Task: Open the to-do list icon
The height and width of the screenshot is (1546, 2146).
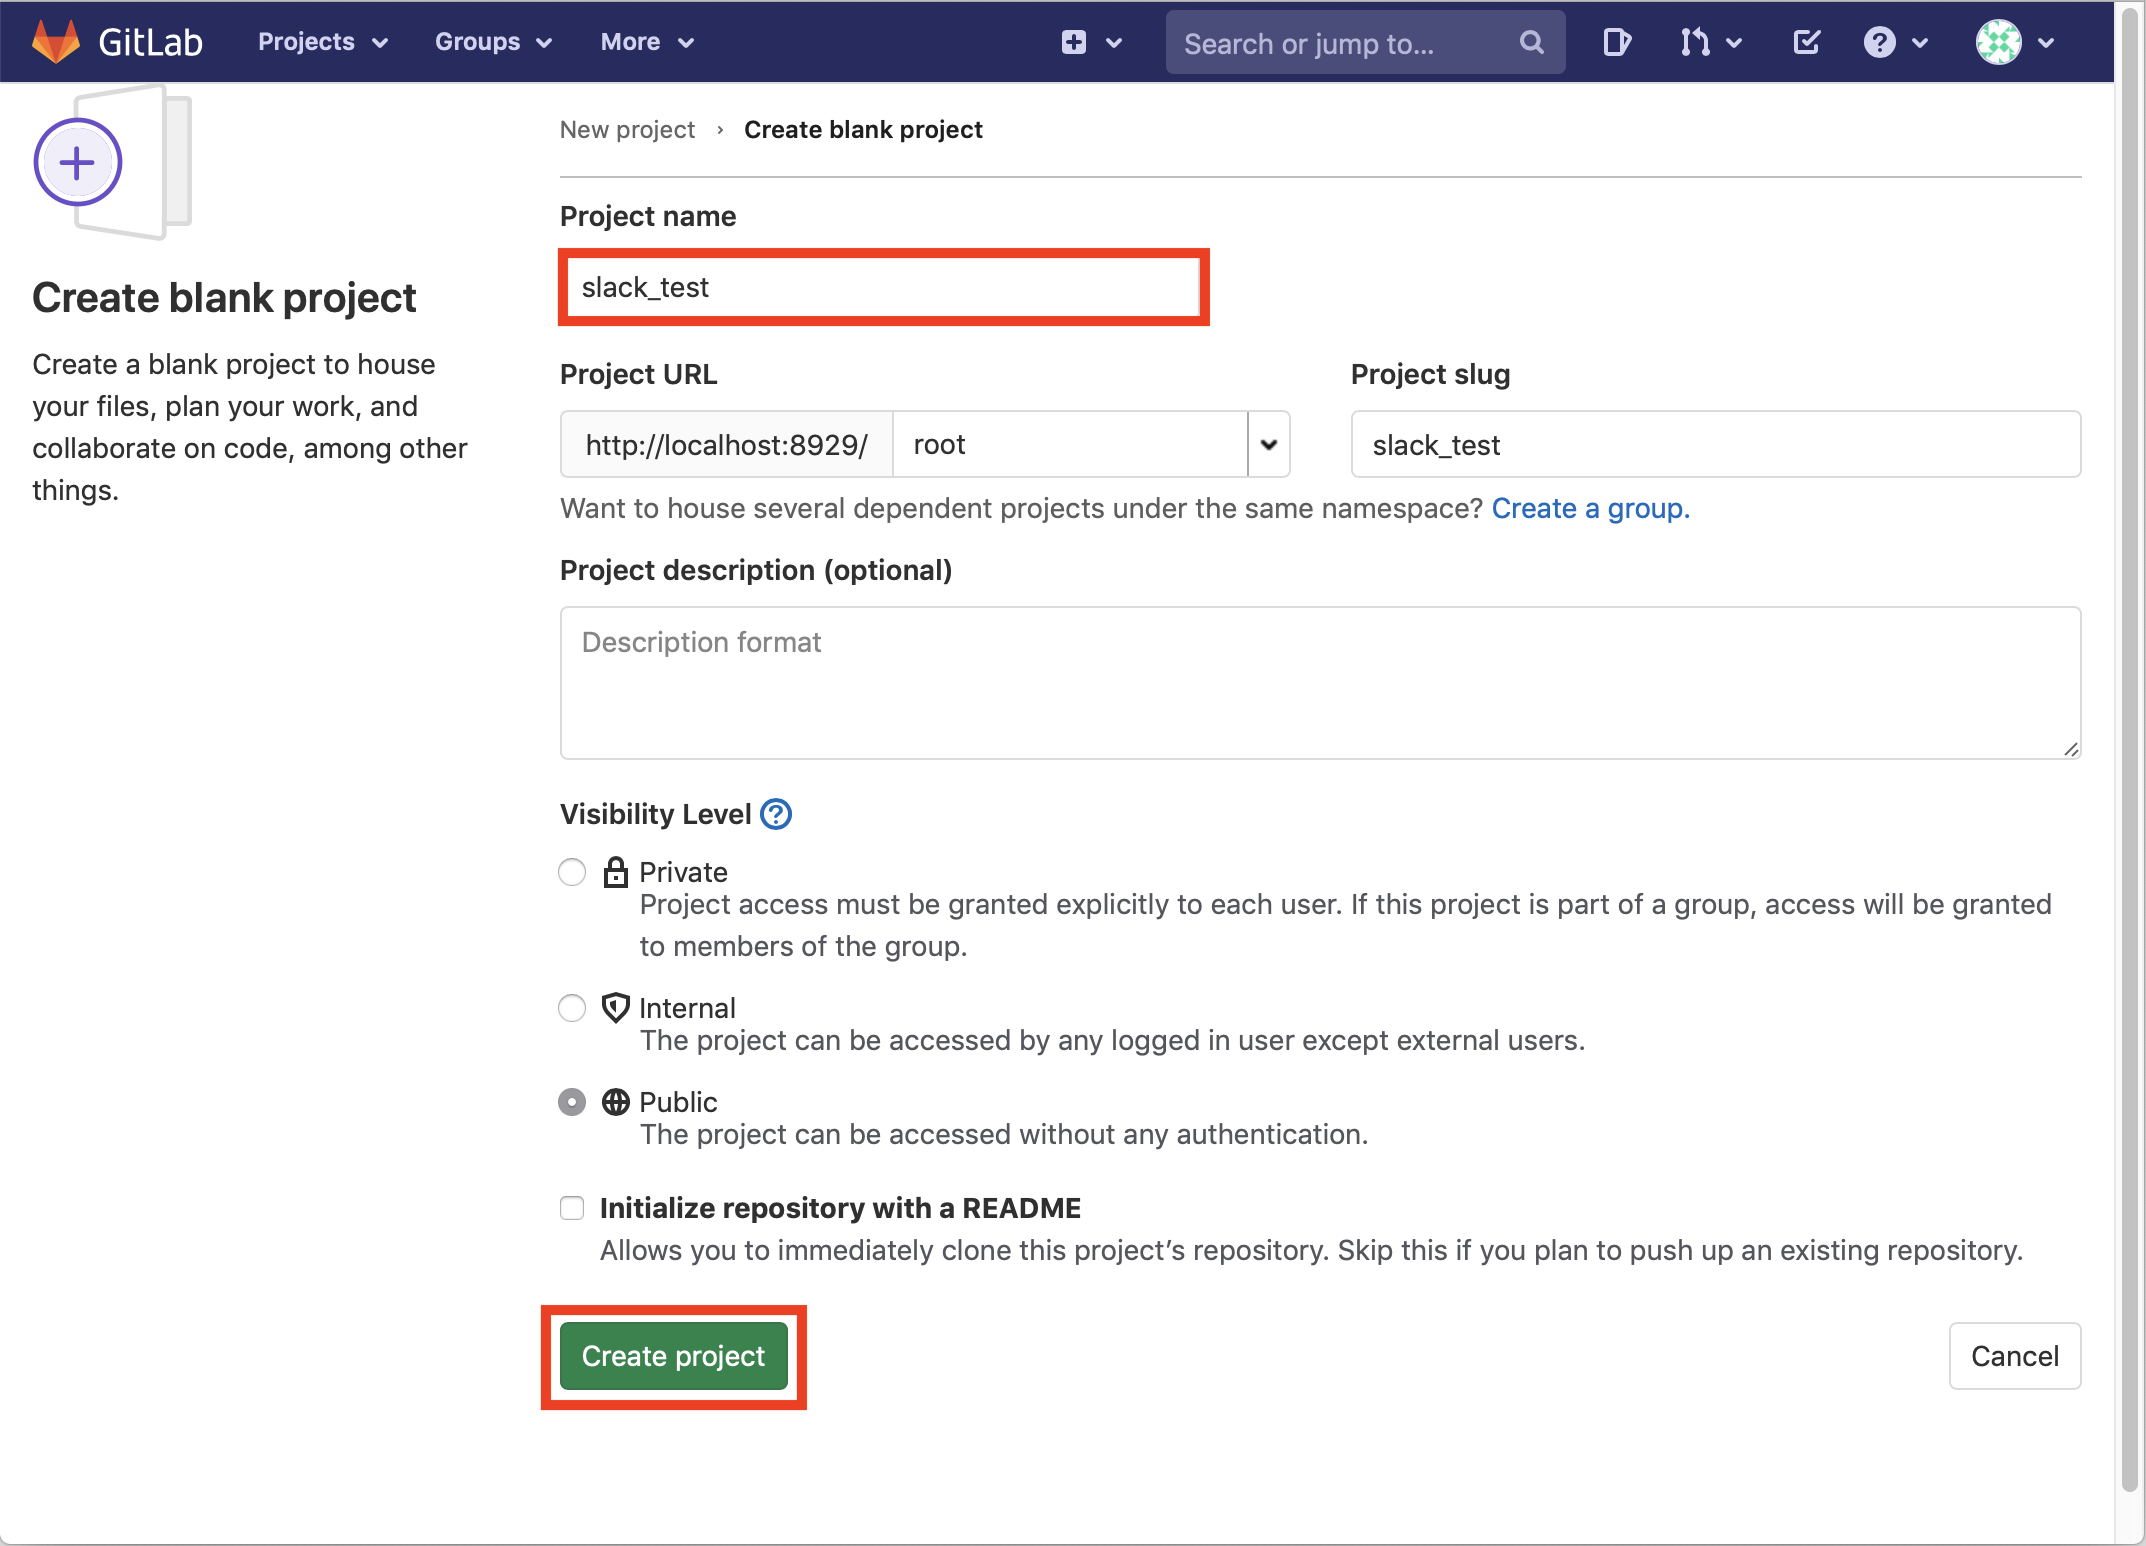Action: (1806, 42)
